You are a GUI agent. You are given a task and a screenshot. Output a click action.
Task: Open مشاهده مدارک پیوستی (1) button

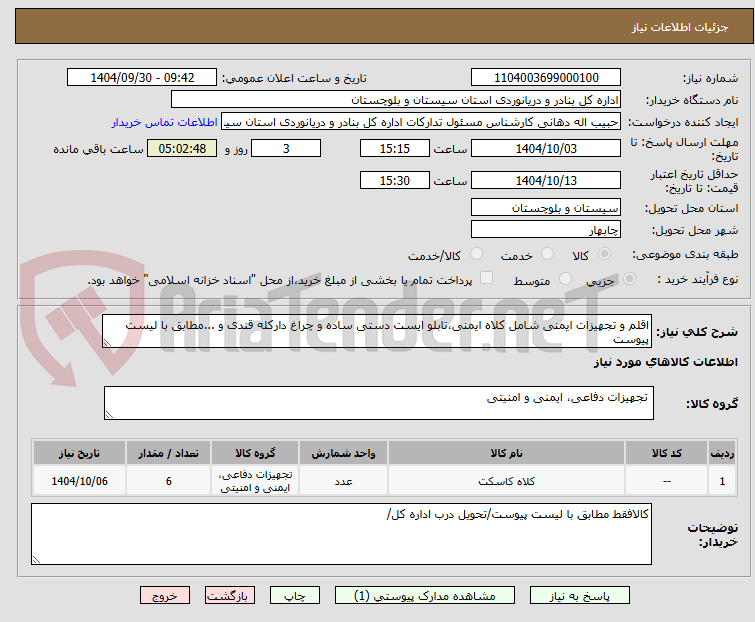pos(424,596)
